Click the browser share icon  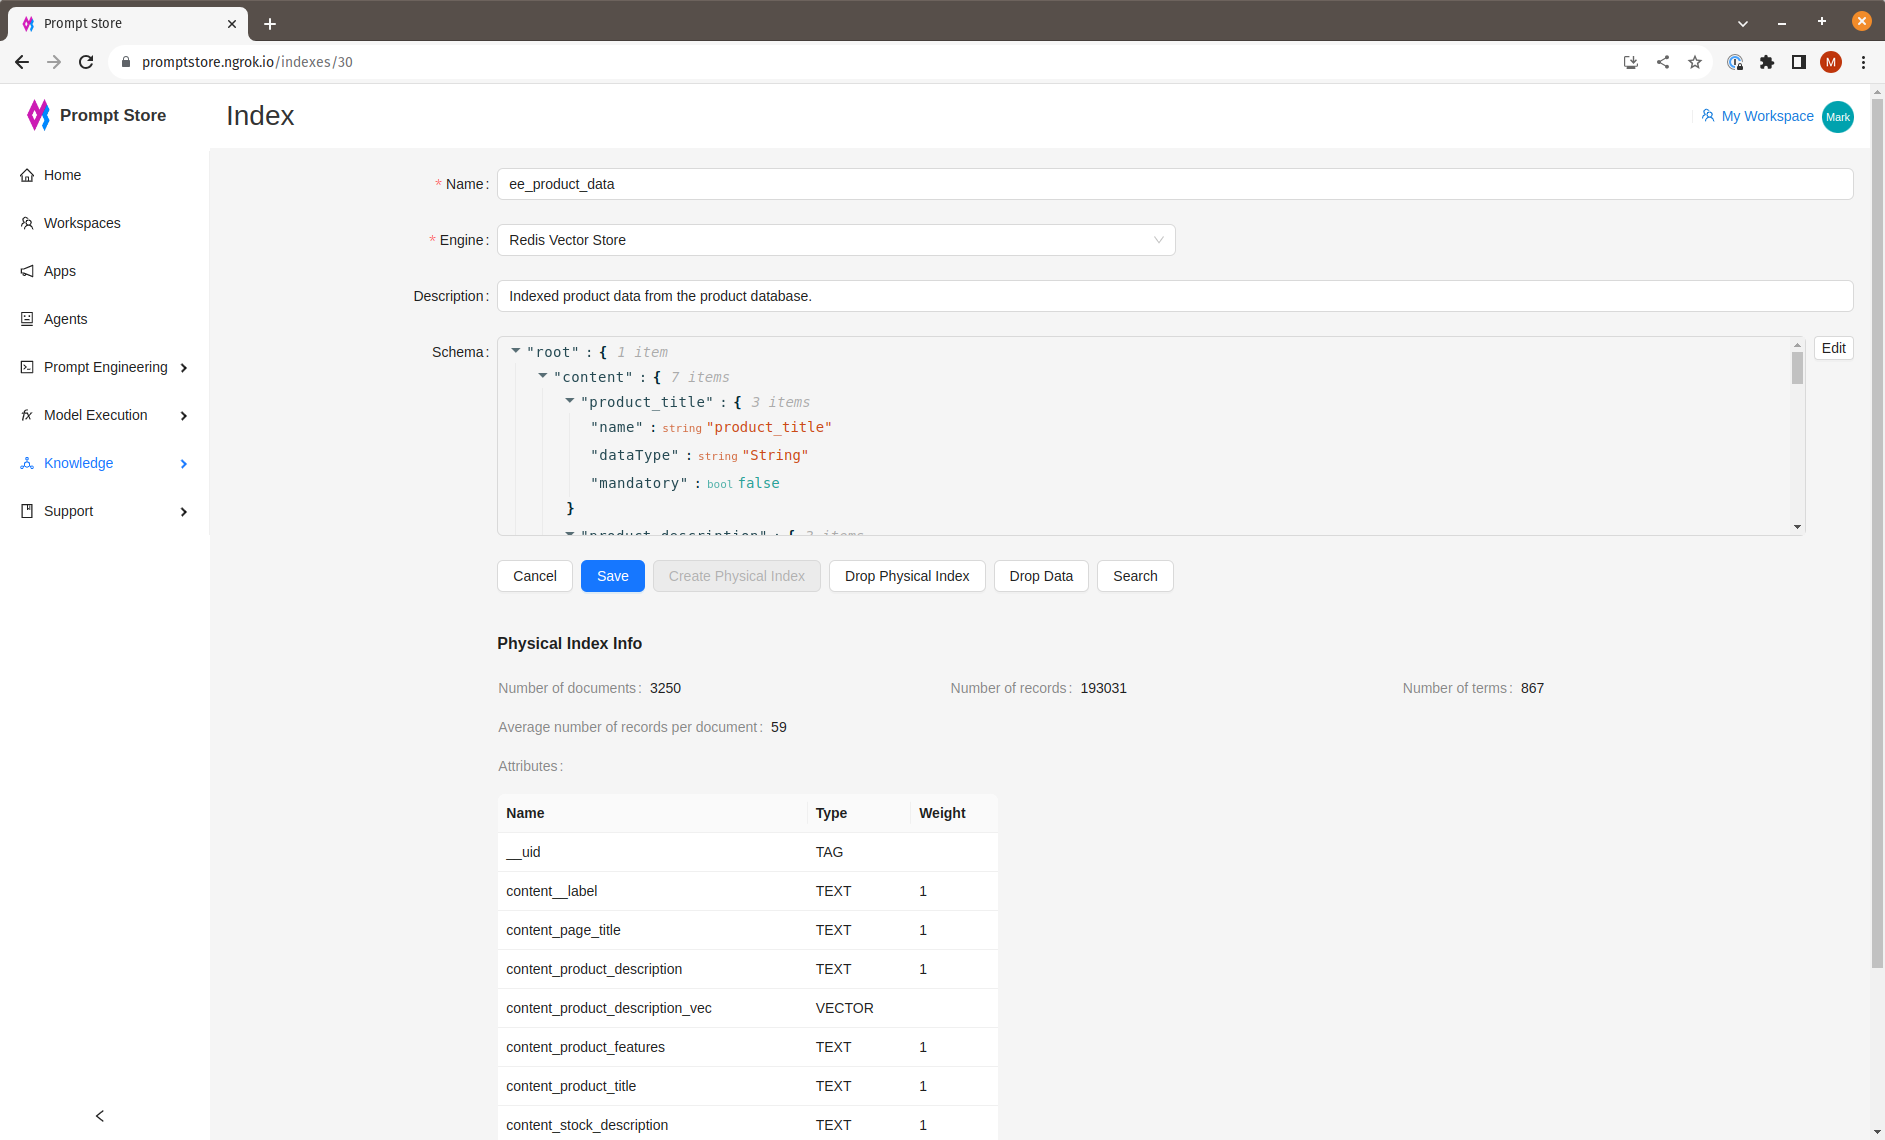pos(1663,62)
